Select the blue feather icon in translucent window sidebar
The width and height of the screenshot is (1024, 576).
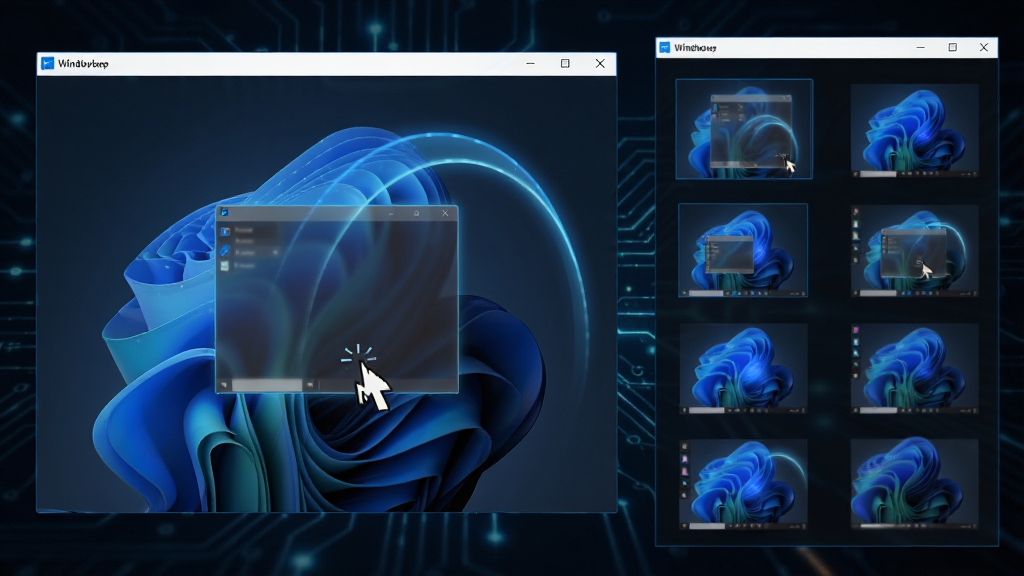point(225,251)
